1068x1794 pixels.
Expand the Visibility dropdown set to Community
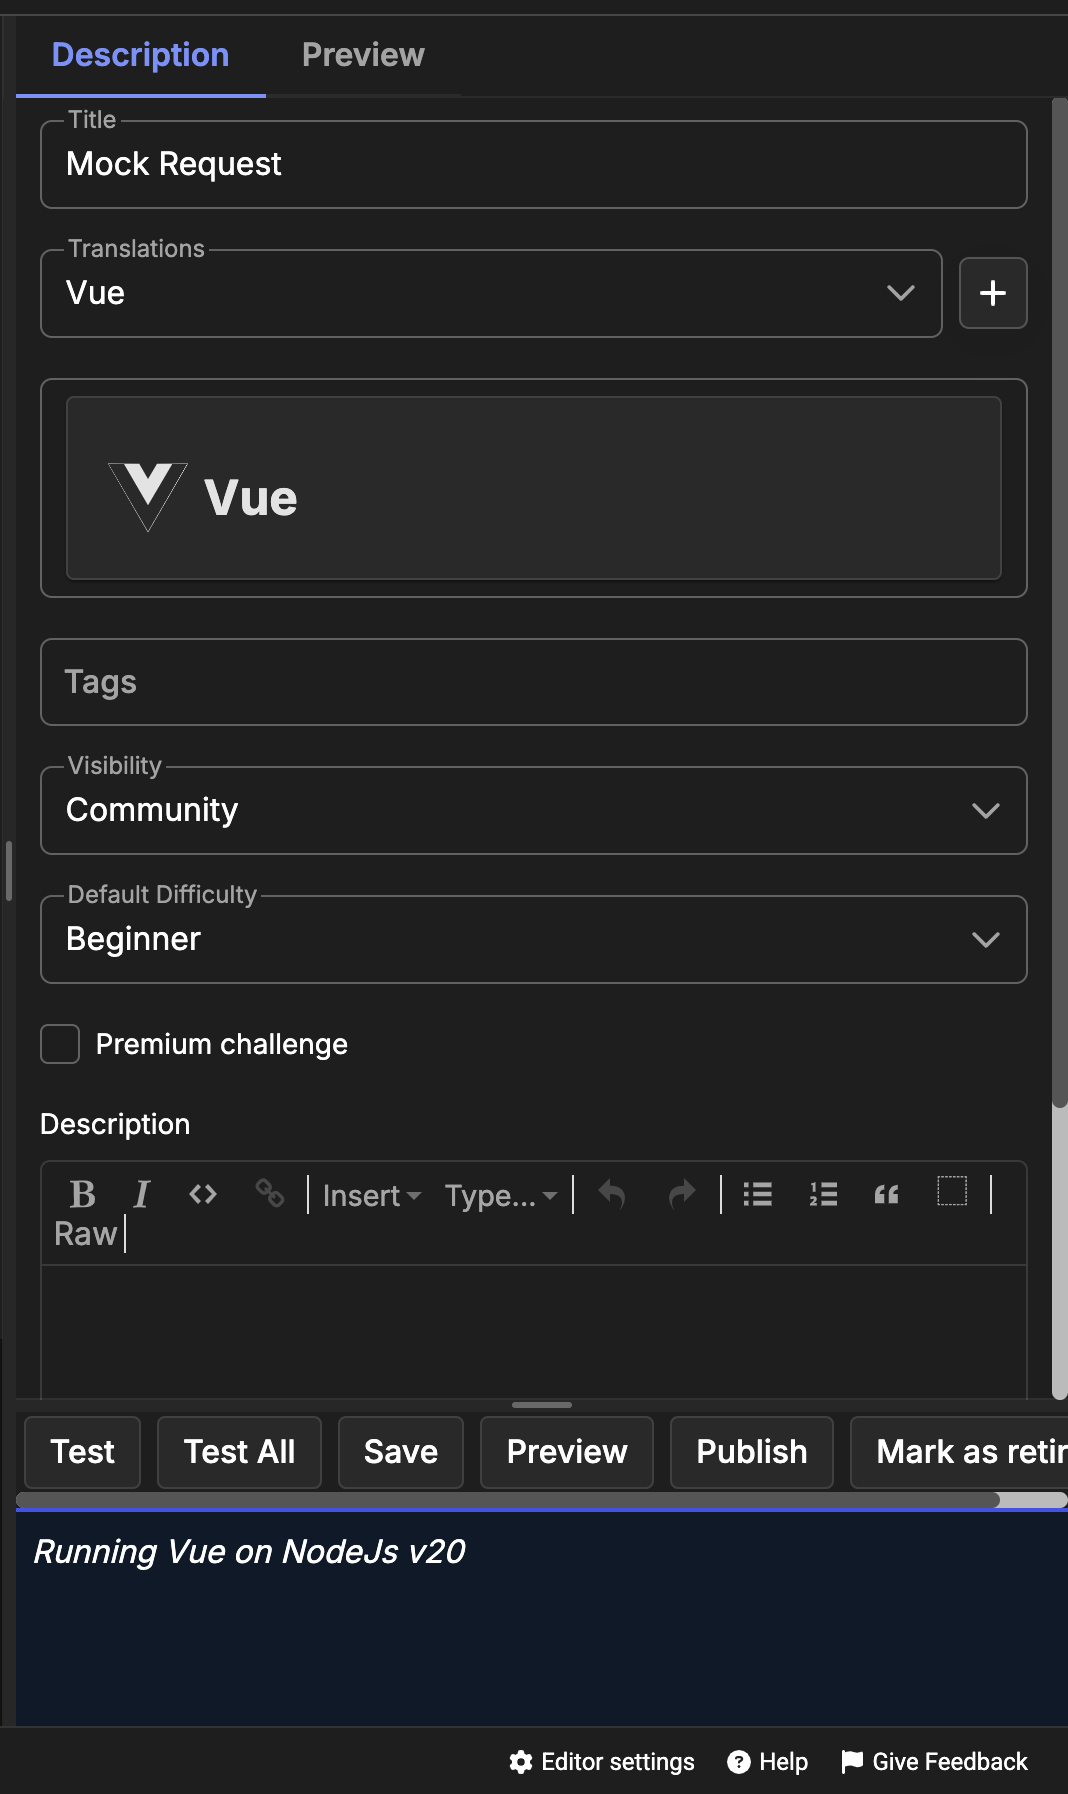[533, 810]
